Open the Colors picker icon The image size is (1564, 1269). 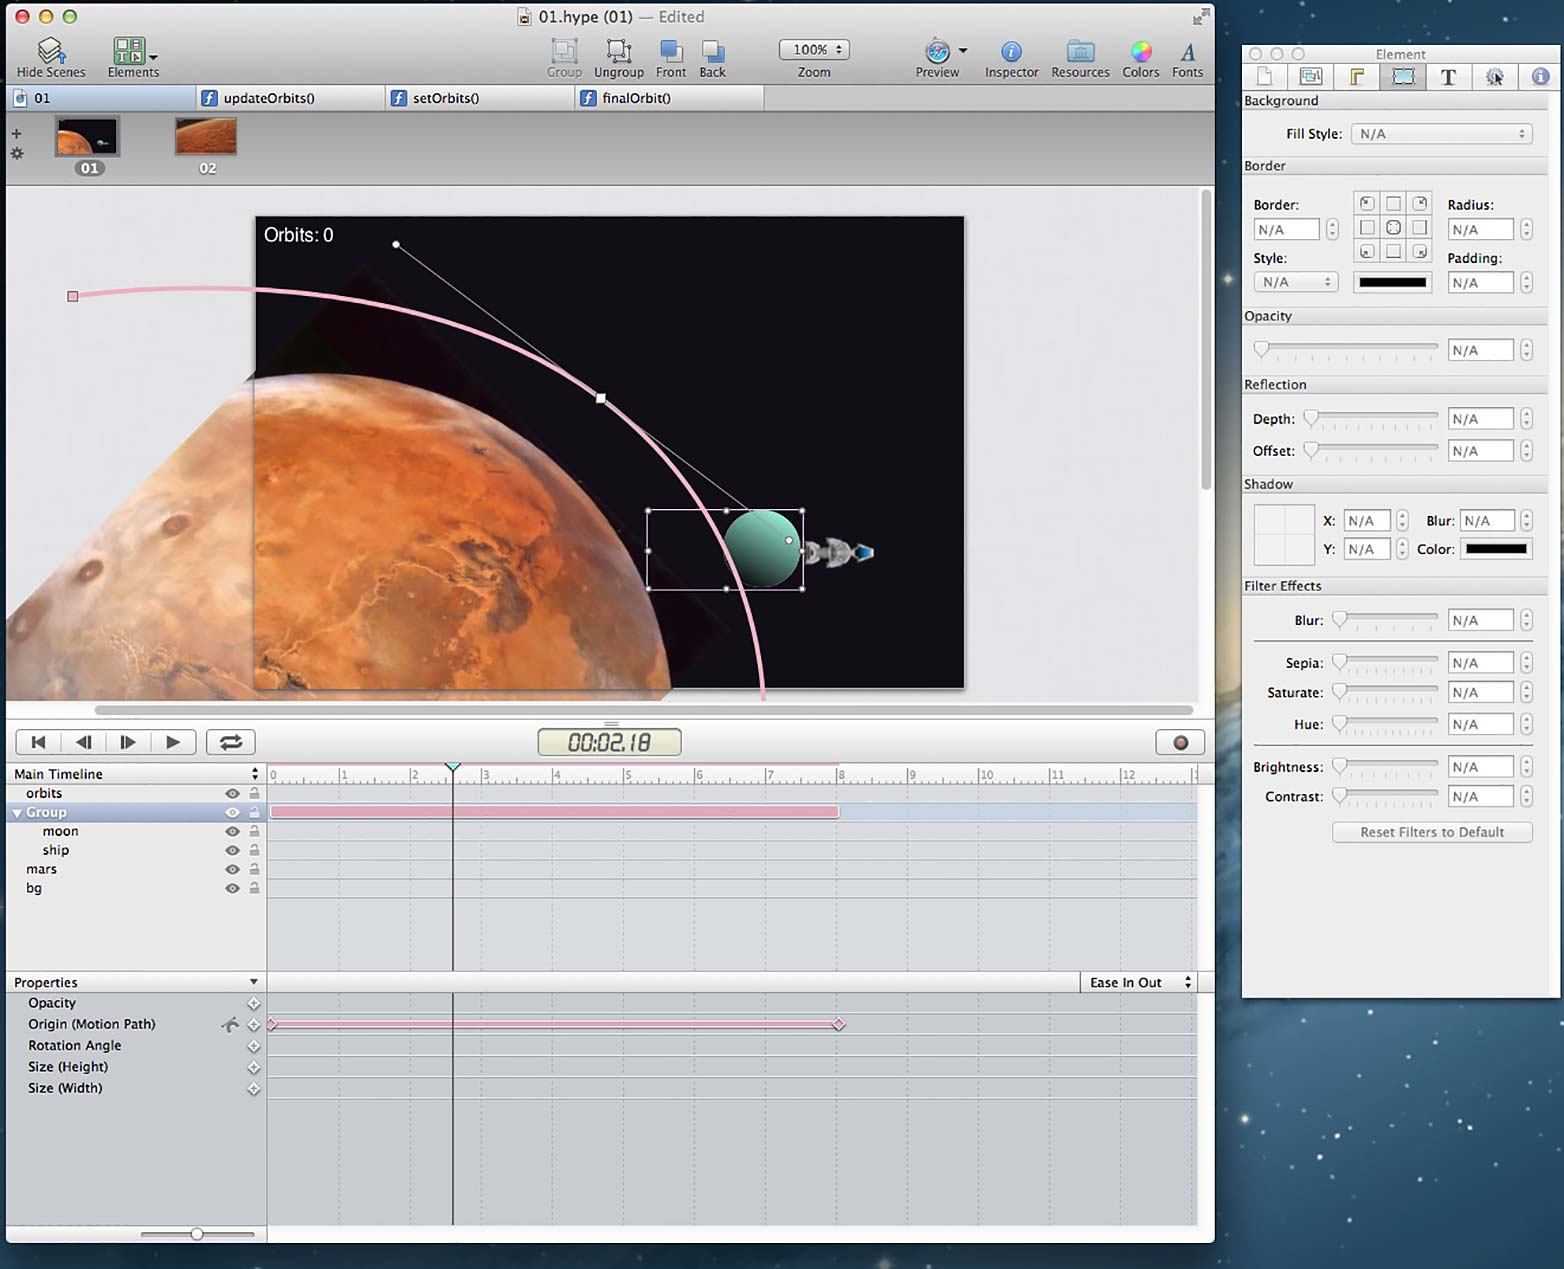point(1141,51)
